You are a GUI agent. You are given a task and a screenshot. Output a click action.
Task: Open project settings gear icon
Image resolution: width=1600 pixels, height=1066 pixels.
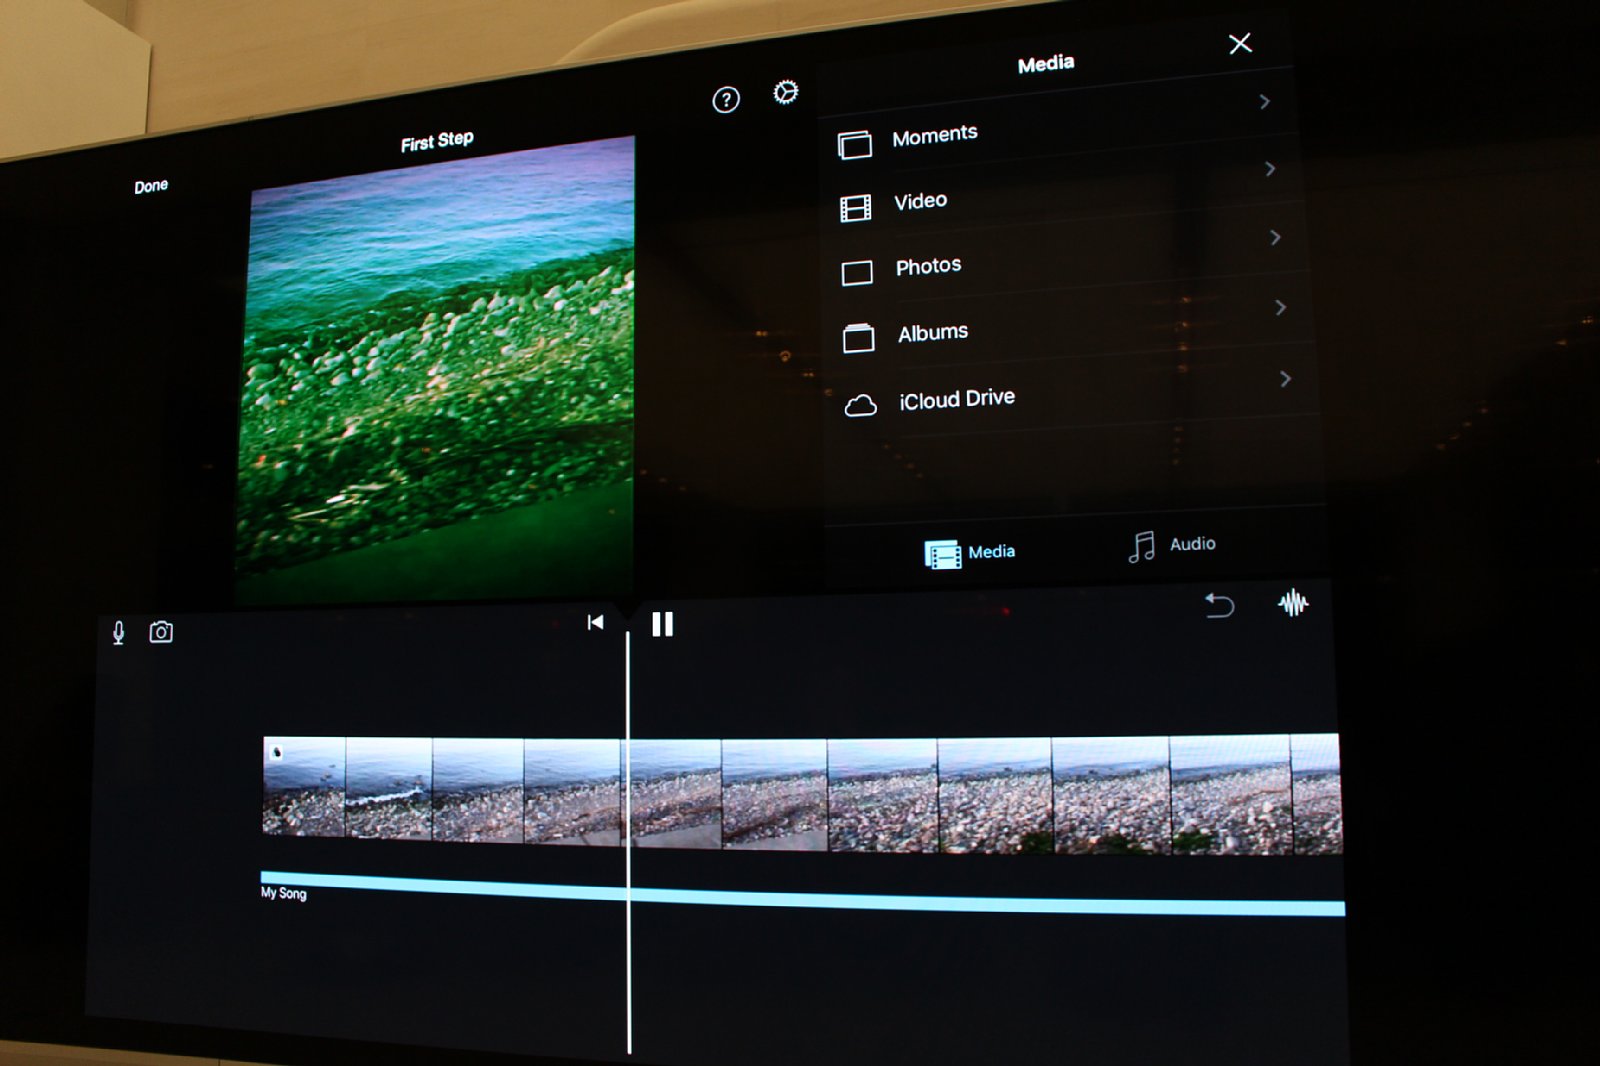click(x=786, y=93)
